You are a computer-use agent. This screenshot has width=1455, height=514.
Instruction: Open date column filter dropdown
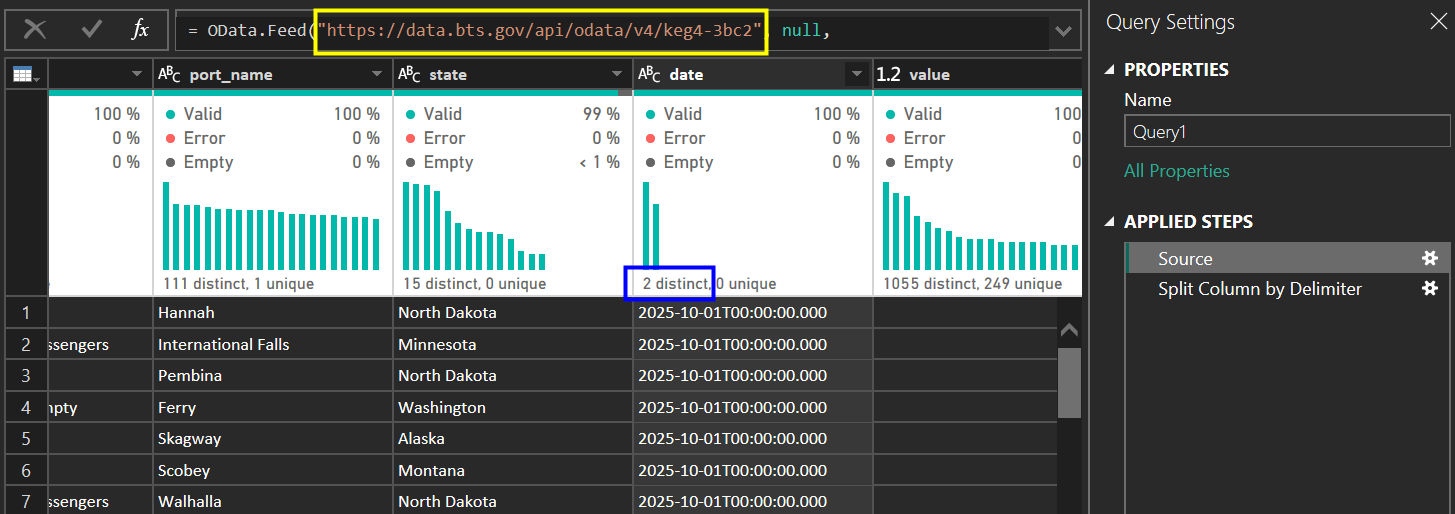coord(856,75)
